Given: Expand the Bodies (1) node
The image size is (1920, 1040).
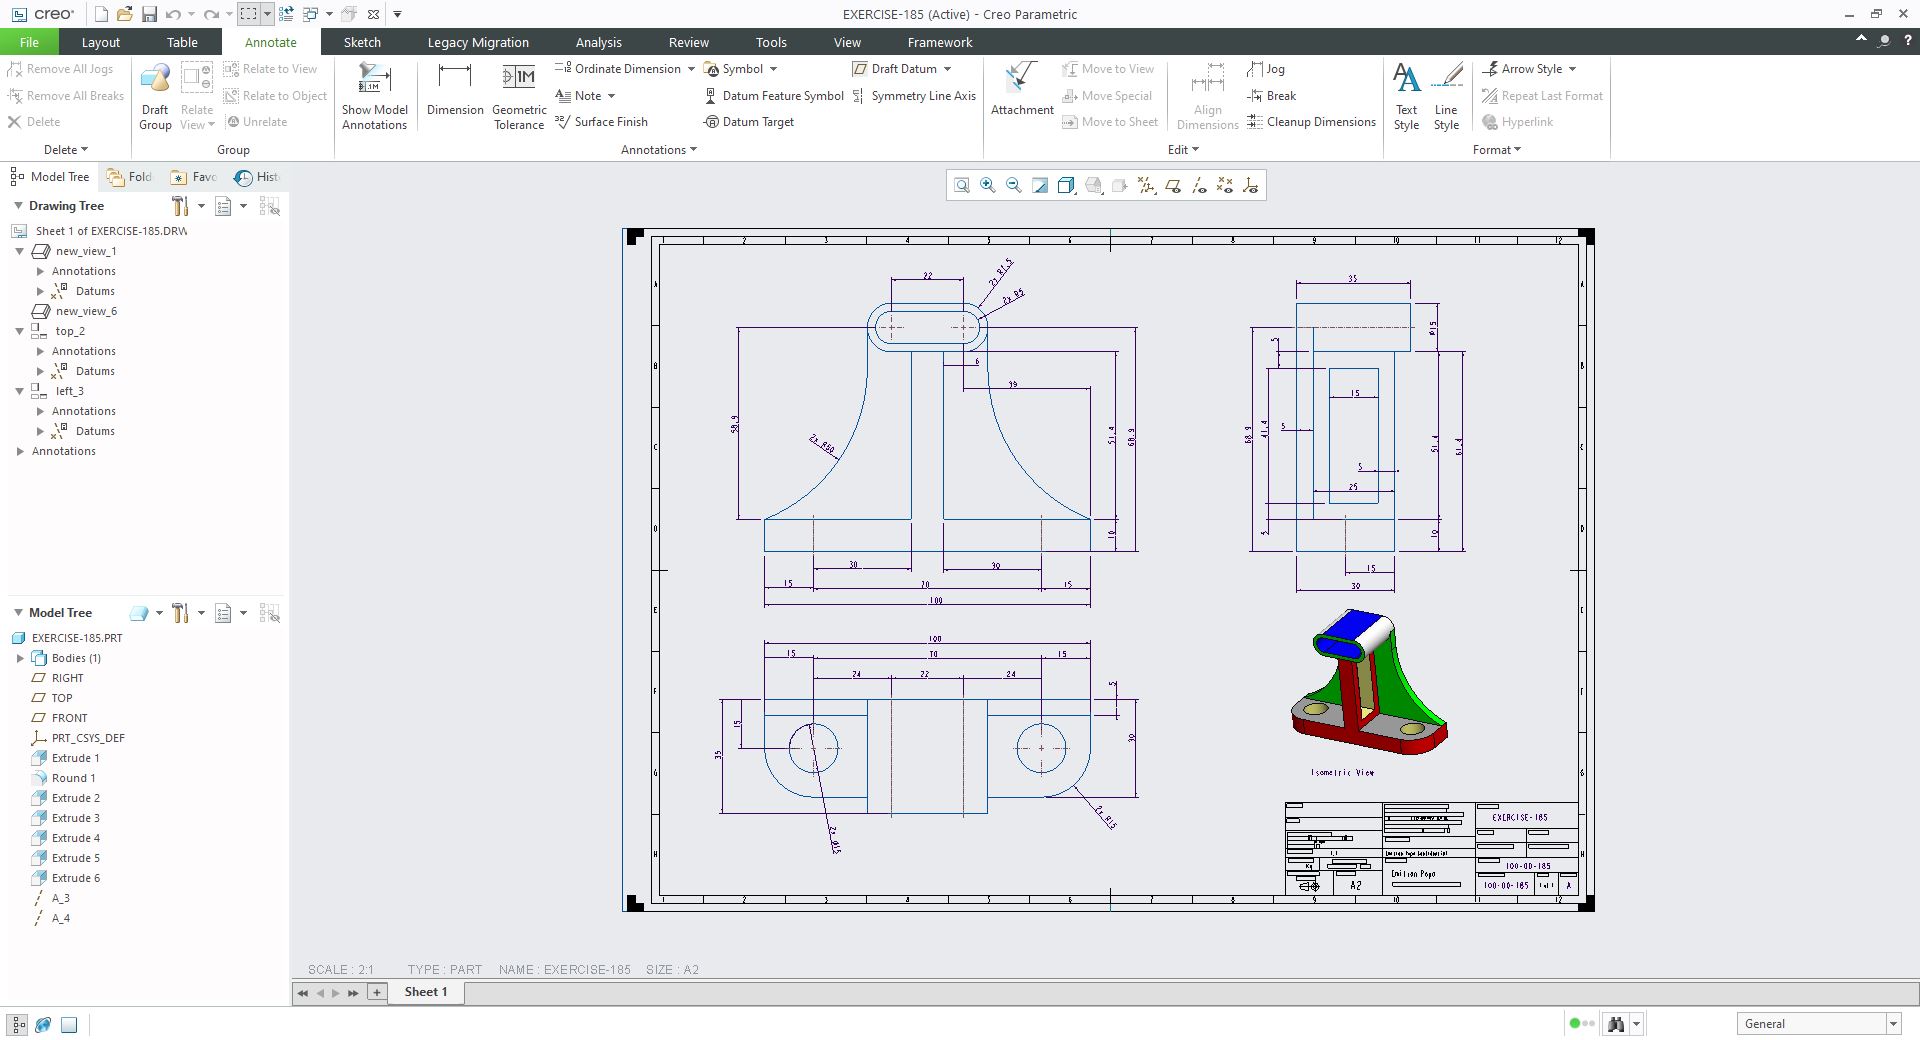Looking at the screenshot, I should 20,658.
